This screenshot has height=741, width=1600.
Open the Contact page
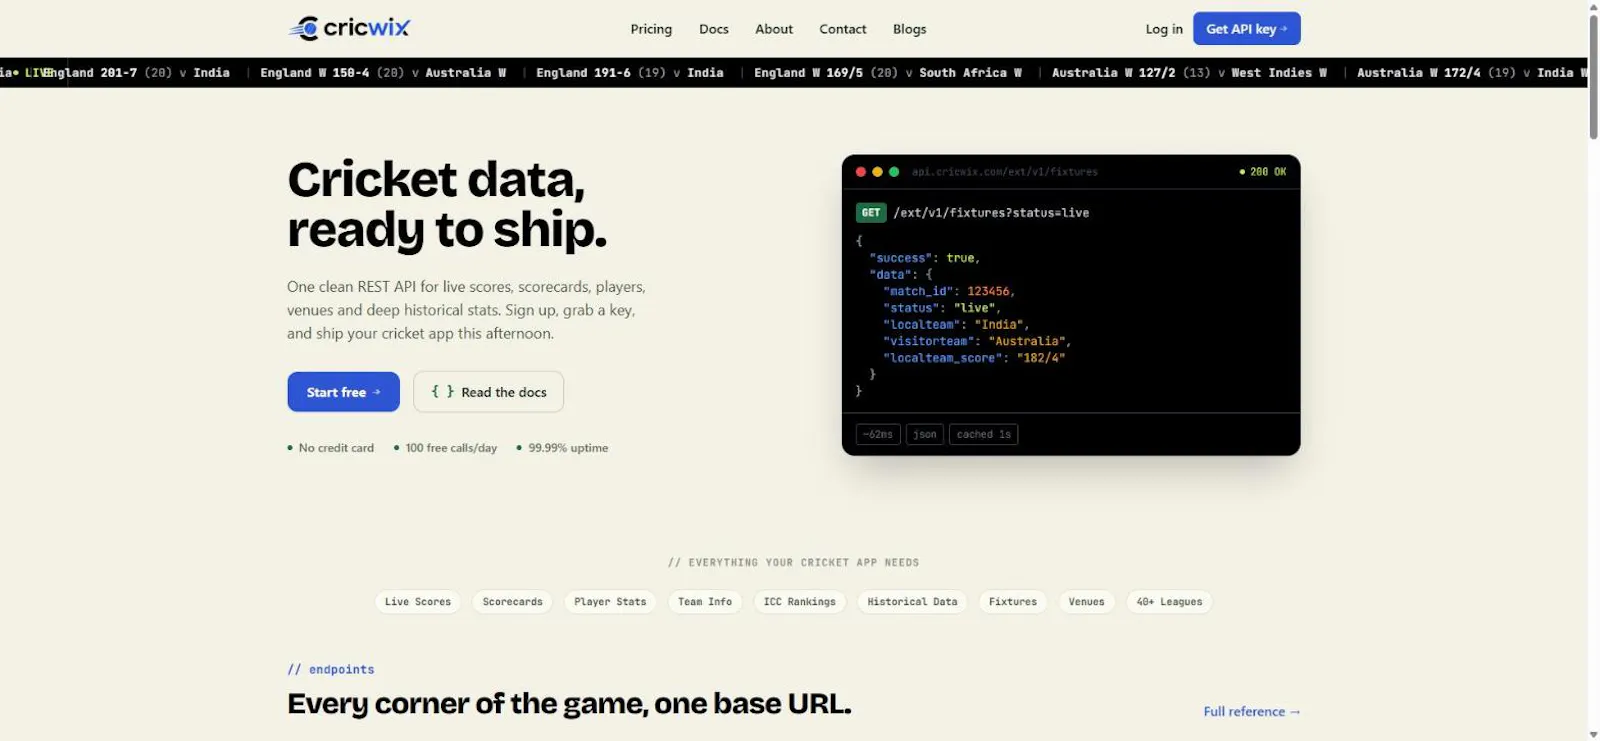843,29
